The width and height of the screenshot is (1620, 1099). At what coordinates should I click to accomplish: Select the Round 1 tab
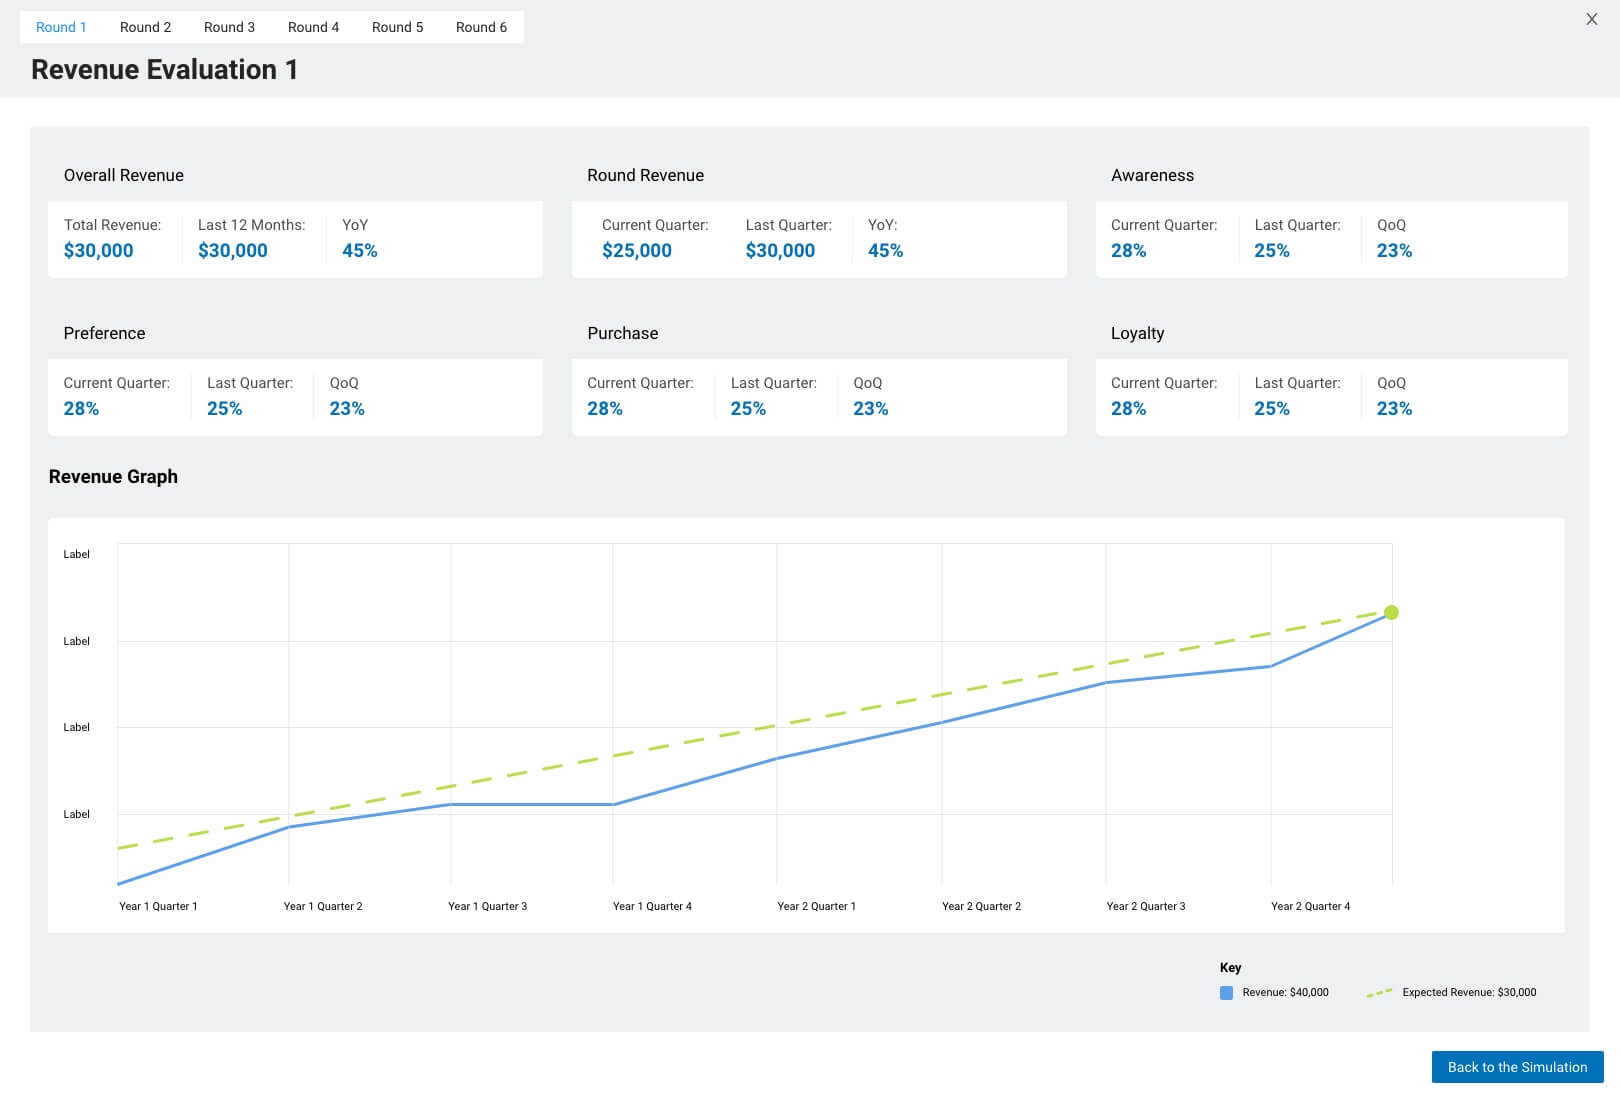click(61, 27)
